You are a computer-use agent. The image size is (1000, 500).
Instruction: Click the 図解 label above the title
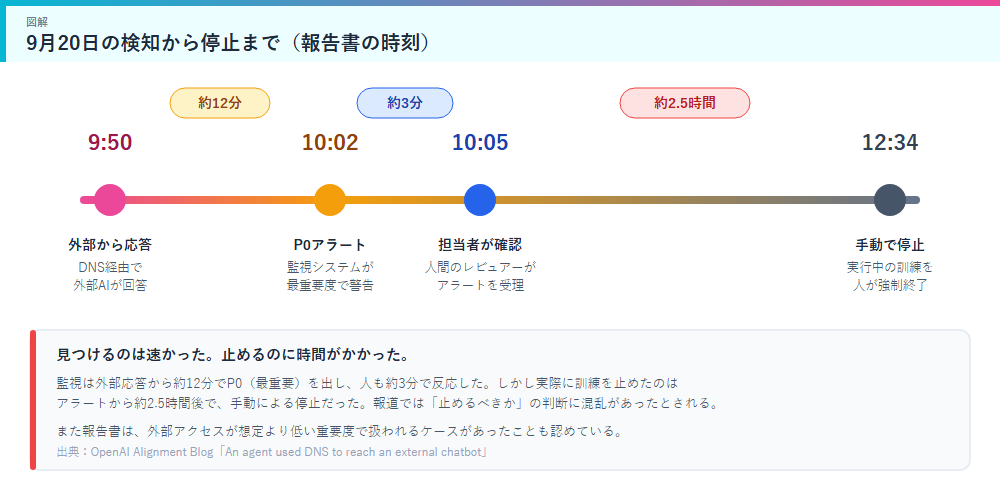(36, 22)
